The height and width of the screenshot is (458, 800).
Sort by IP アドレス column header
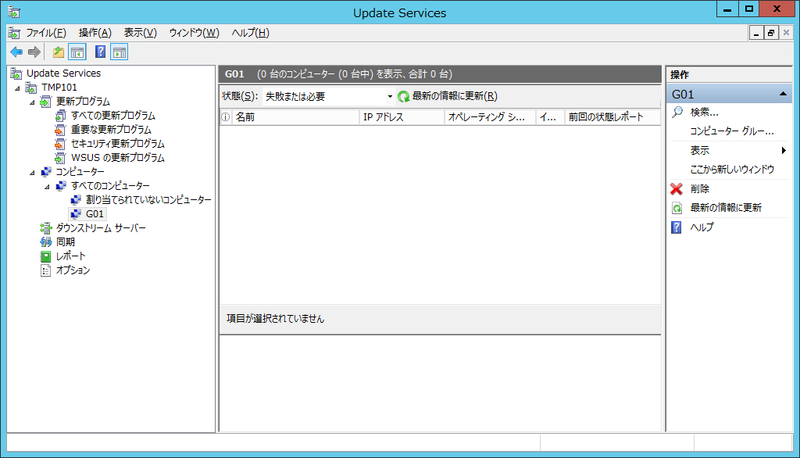pyautogui.click(x=402, y=117)
